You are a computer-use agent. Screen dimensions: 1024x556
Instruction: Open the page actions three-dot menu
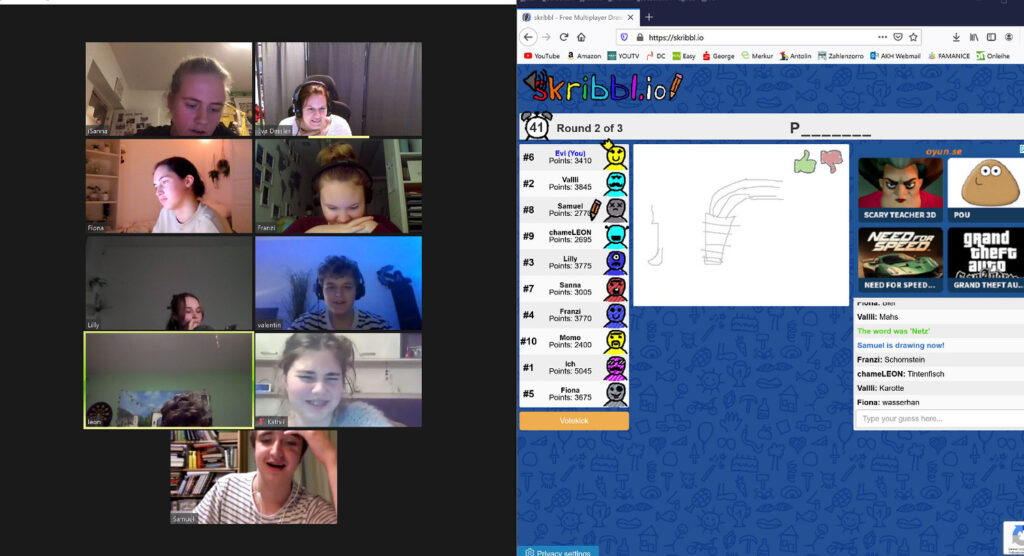[881, 37]
